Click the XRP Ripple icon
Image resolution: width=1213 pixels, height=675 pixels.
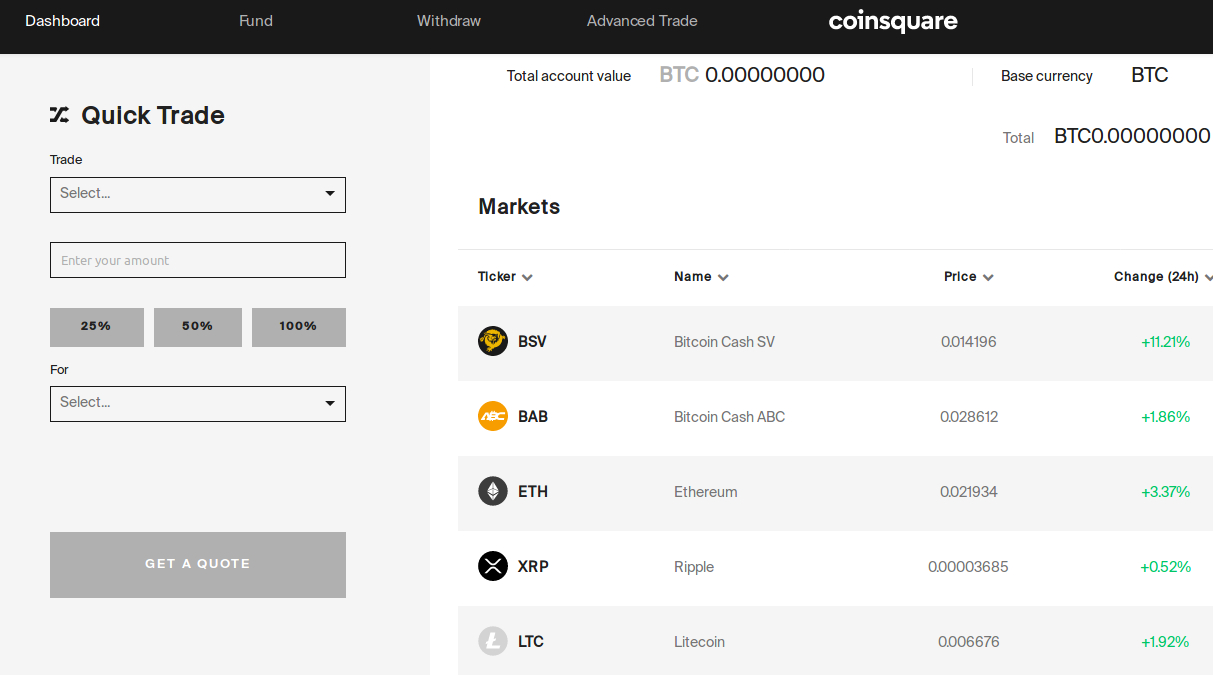[493, 566]
